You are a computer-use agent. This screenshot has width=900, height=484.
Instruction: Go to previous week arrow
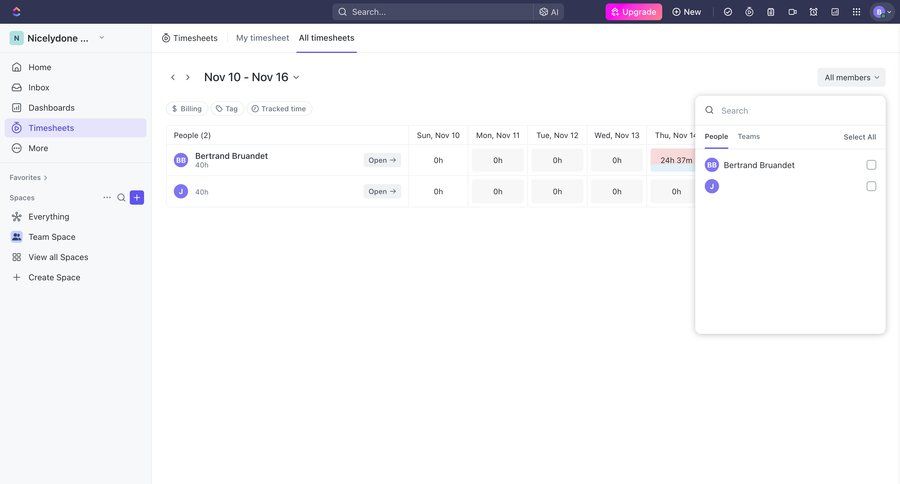173,77
